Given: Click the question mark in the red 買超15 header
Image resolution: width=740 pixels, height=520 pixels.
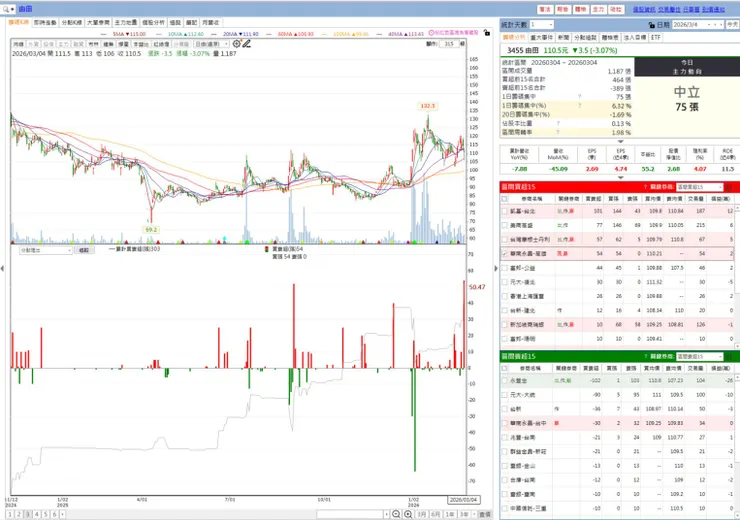Looking at the screenshot, I should [645, 187].
